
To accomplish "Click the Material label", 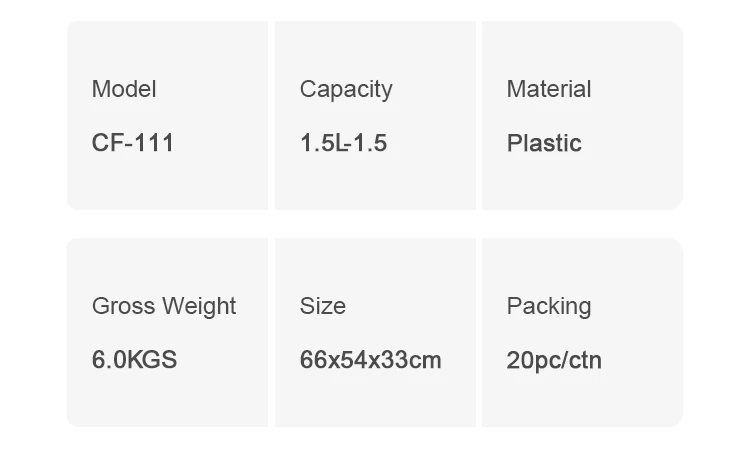I will tap(549, 89).
